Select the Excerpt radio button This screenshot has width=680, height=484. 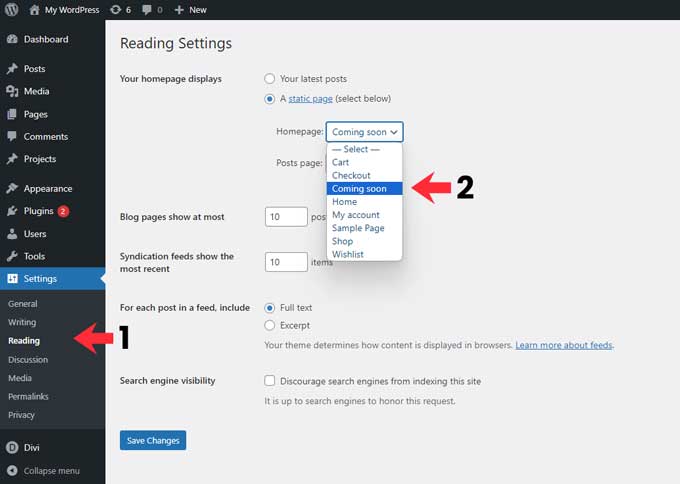coord(270,325)
